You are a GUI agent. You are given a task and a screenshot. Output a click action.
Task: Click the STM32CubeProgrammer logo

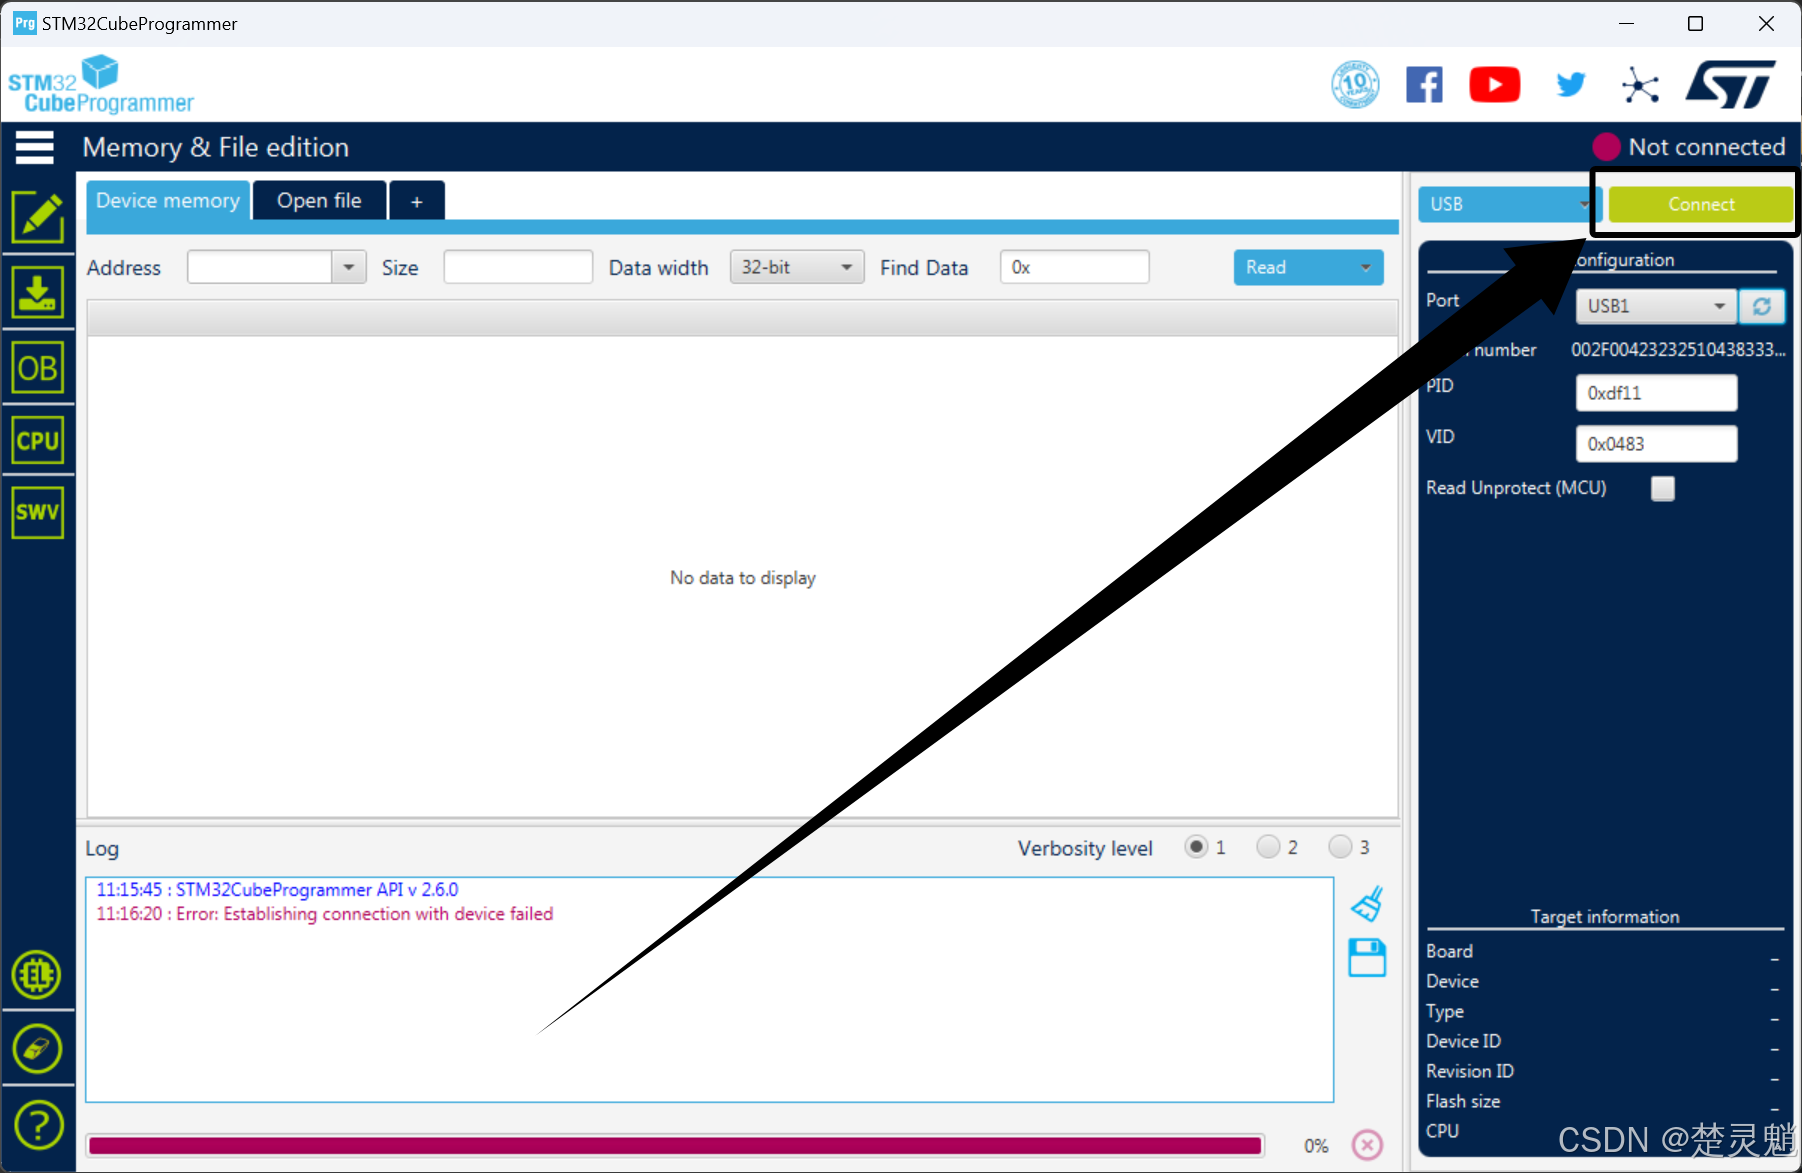click(100, 84)
